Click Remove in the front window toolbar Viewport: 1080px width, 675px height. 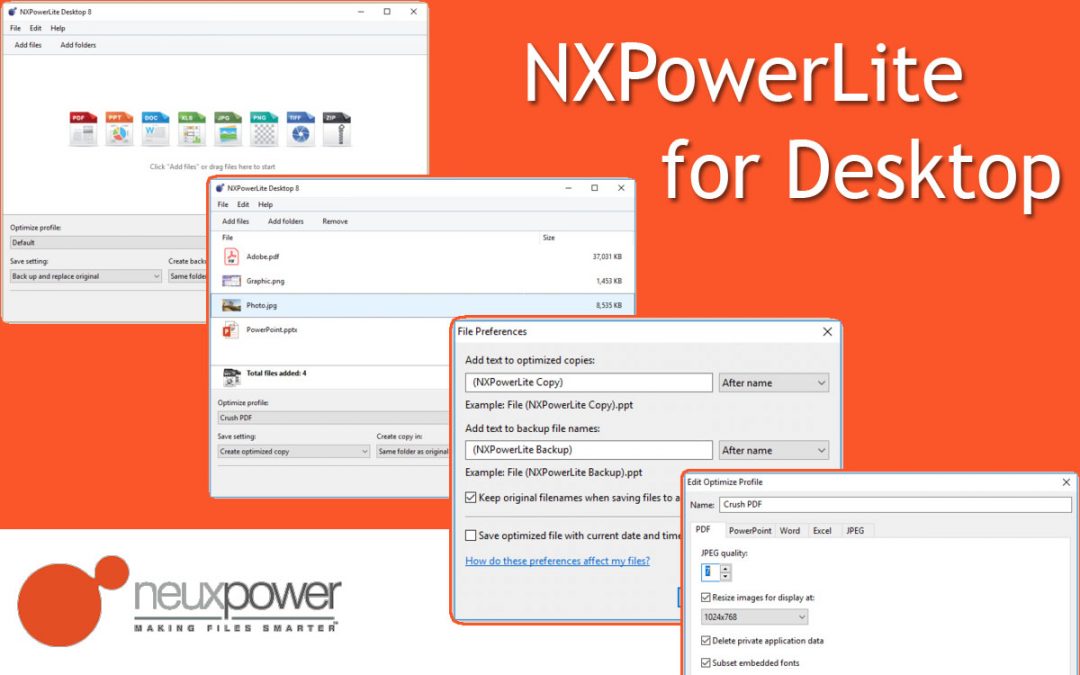[335, 221]
